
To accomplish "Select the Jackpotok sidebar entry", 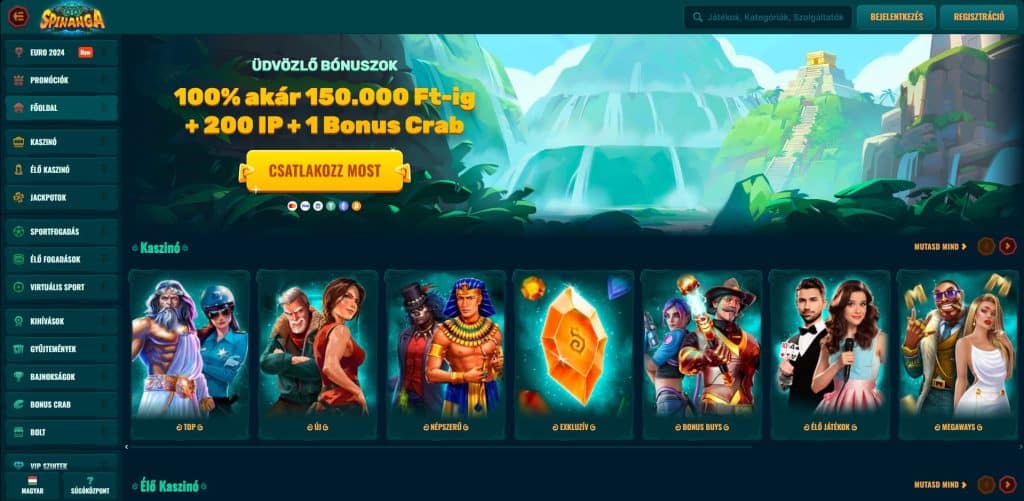I will tap(61, 197).
